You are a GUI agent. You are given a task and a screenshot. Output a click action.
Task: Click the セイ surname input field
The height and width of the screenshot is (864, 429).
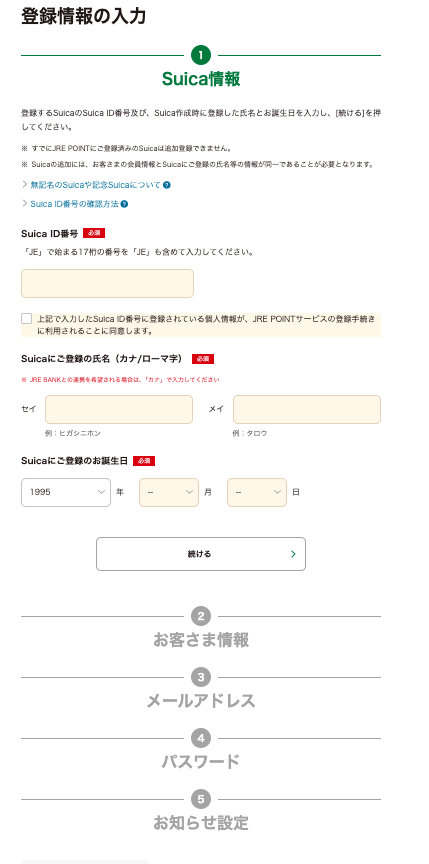(119, 409)
